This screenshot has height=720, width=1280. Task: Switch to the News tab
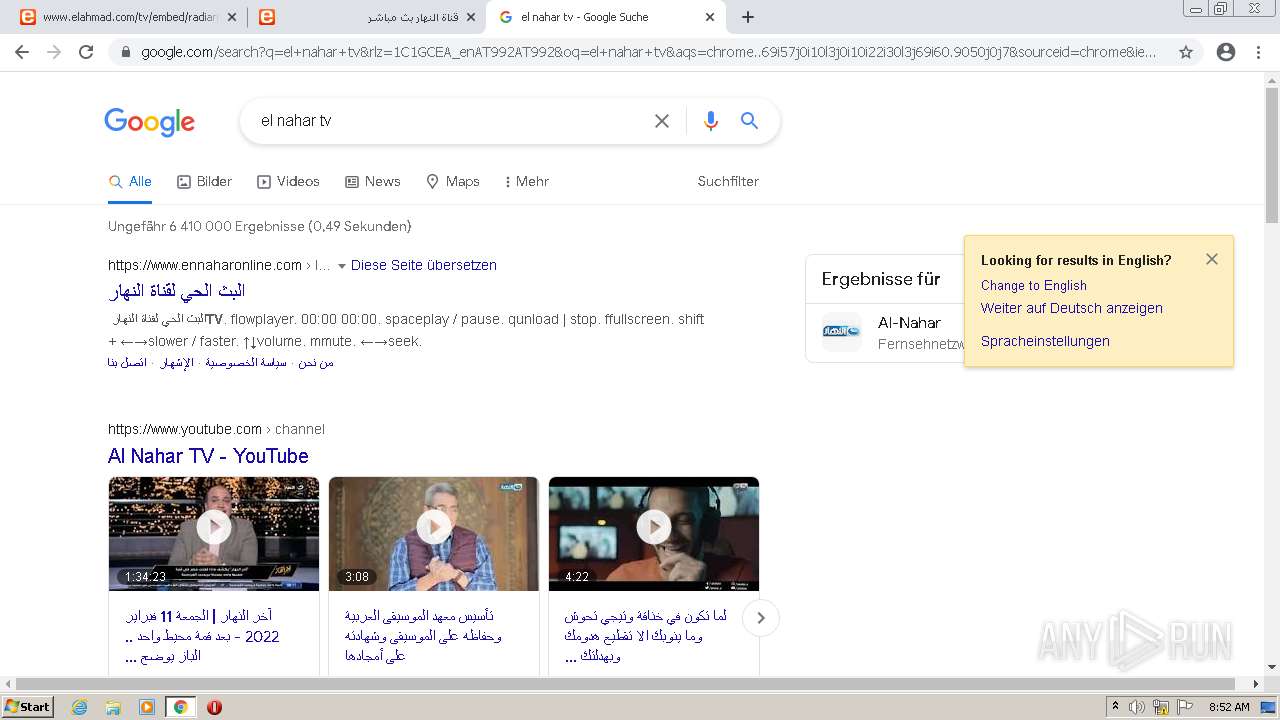point(372,181)
